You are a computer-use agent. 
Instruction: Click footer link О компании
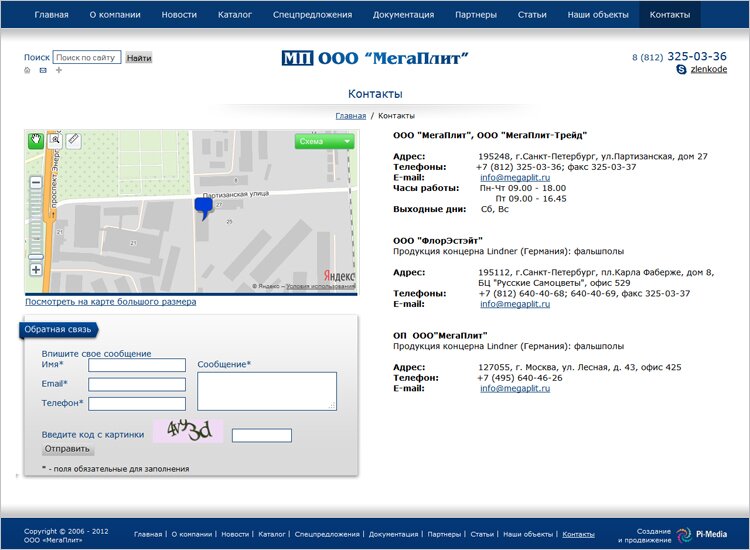(191, 534)
